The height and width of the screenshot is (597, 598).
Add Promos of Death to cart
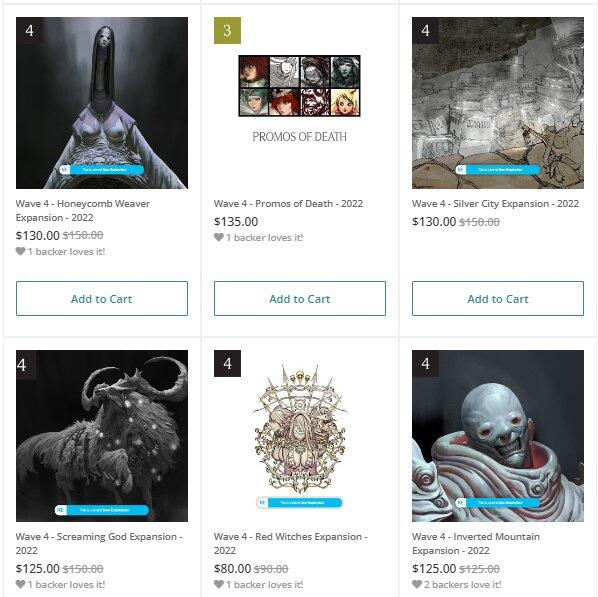(300, 299)
